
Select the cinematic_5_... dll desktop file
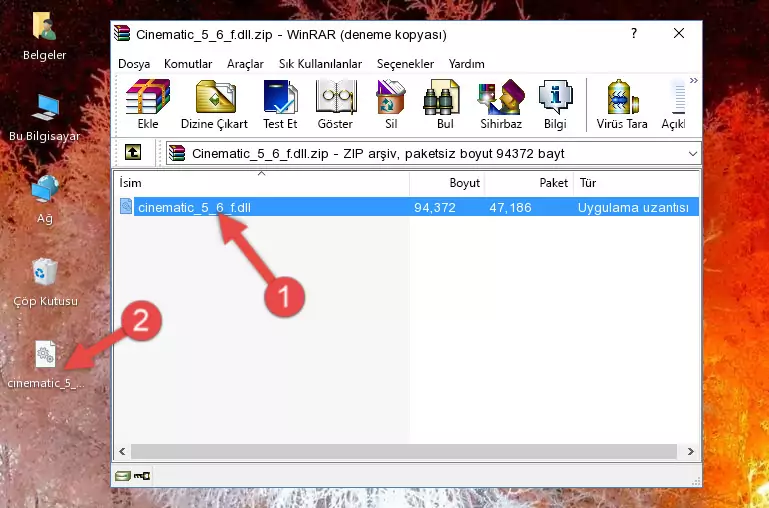tap(46, 365)
